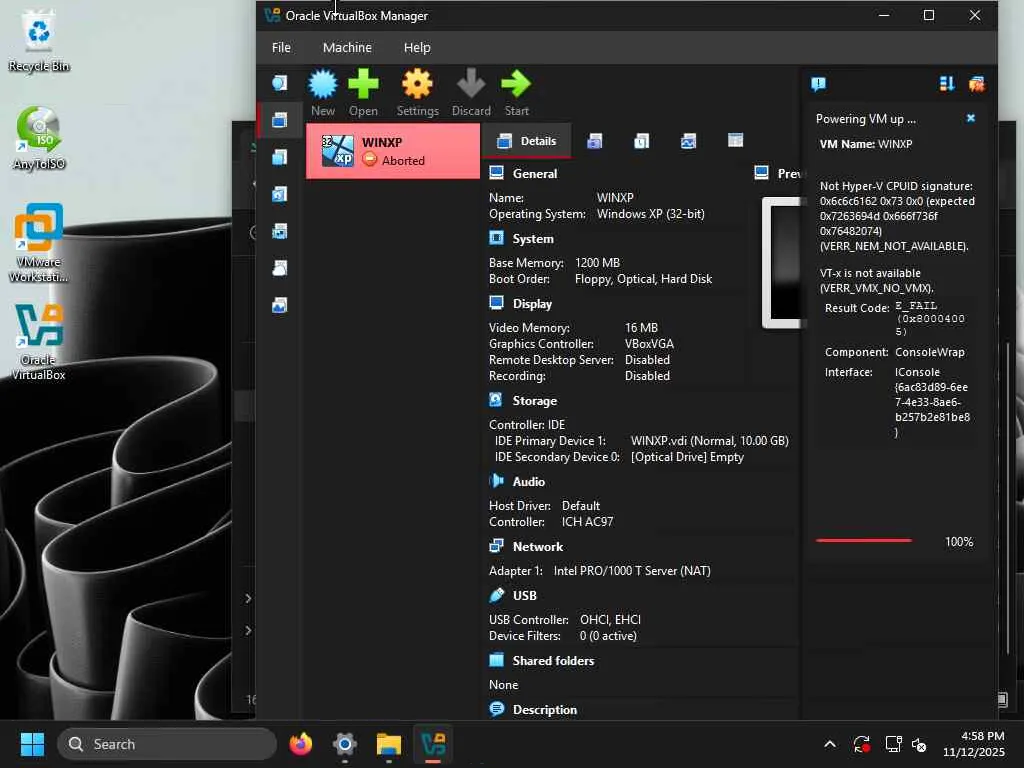The image size is (1024, 768).
Task: Open the Resources monitor icon at sidebar bottom
Action: (280, 305)
